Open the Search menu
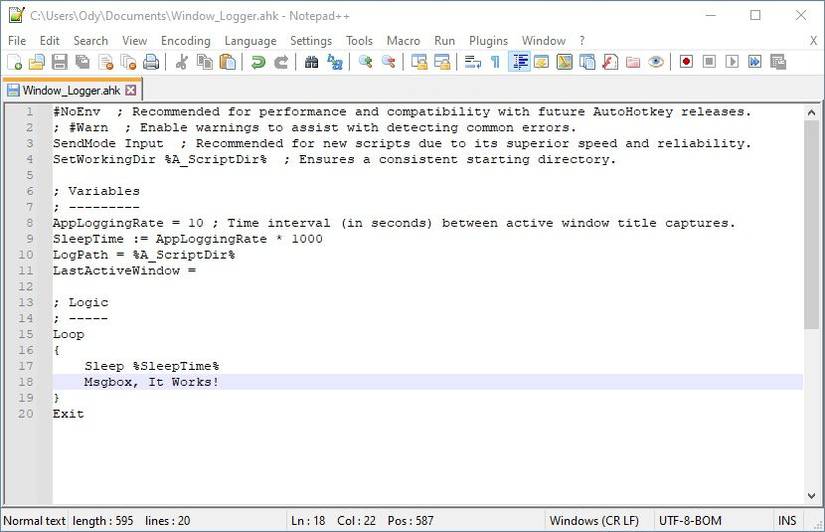 click(x=90, y=41)
